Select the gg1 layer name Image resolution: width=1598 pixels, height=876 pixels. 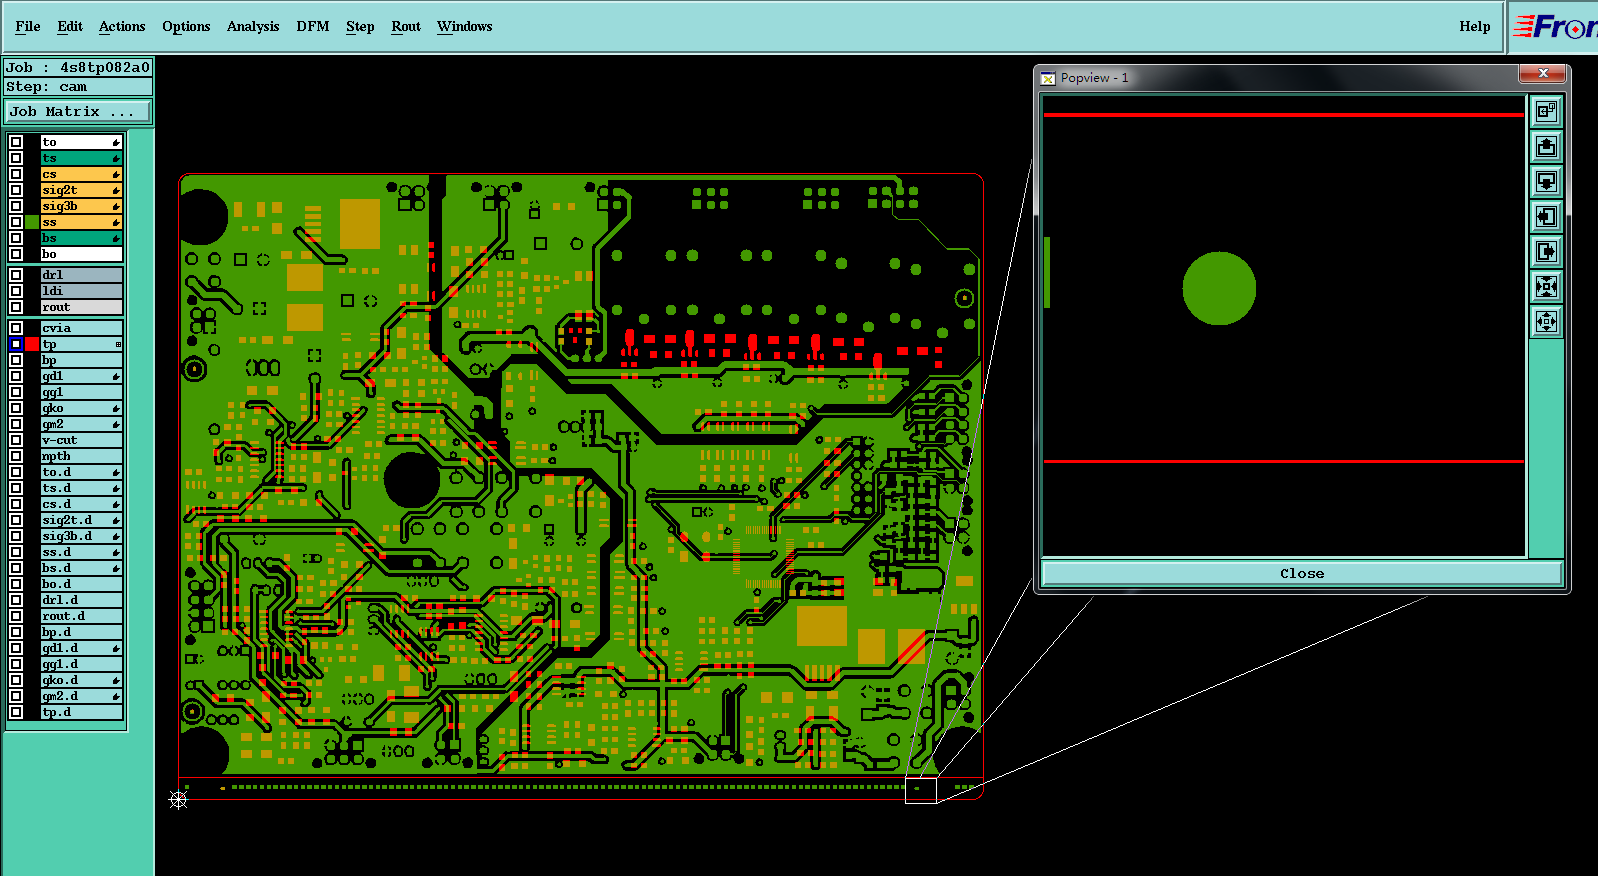click(81, 392)
